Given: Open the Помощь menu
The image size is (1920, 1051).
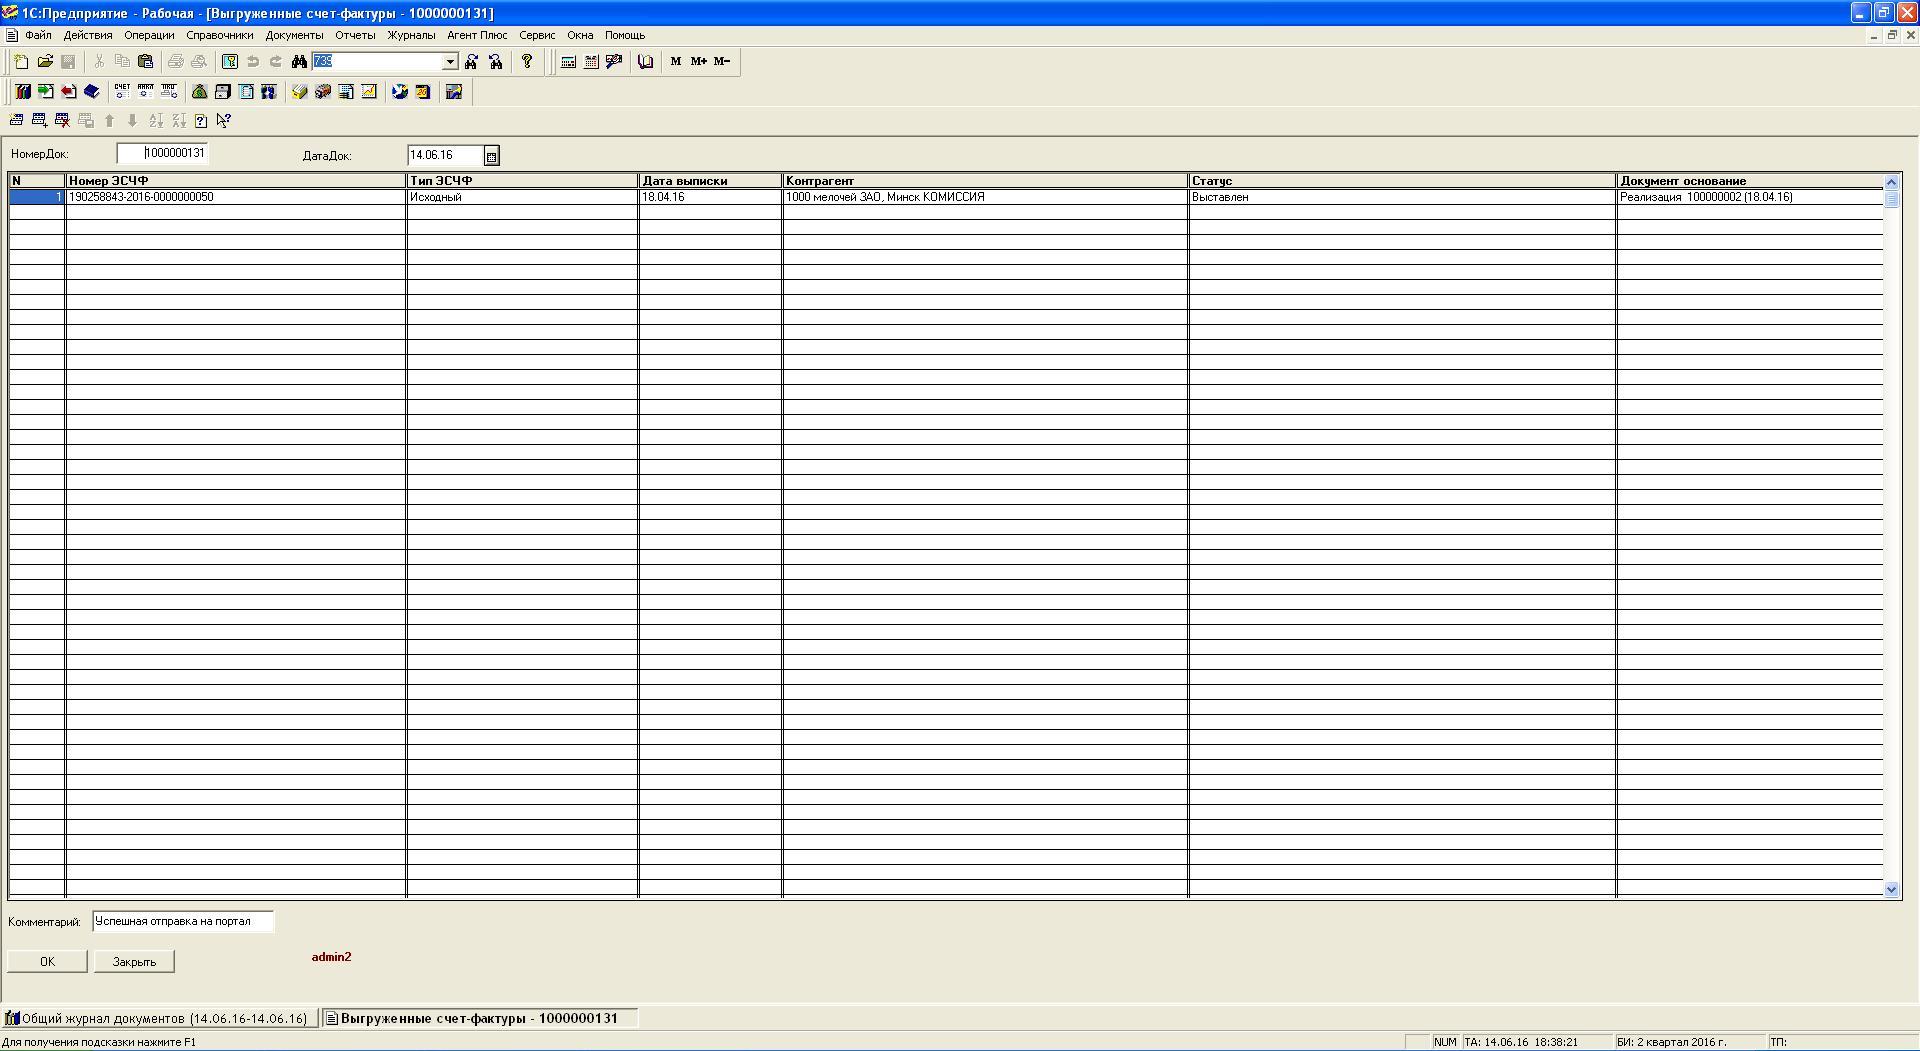Looking at the screenshot, I should pyautogui.click(x=625, y=35).
